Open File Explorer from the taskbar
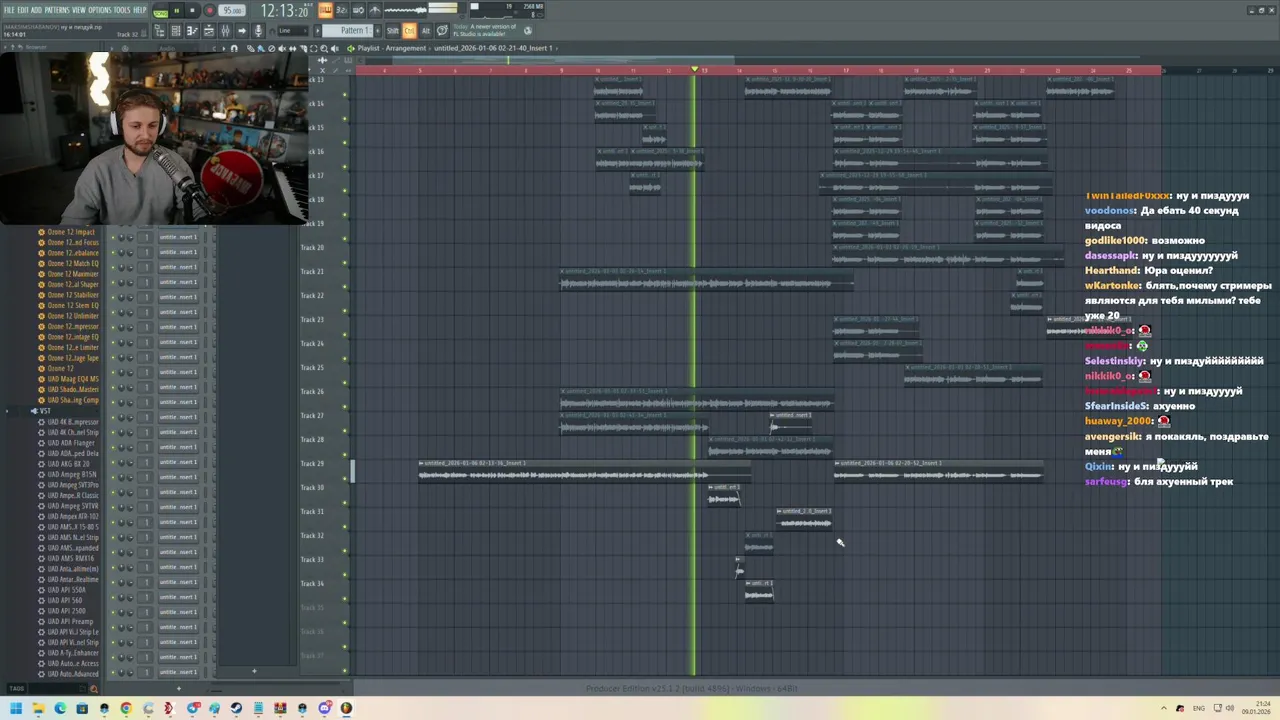 pos(38,708)
